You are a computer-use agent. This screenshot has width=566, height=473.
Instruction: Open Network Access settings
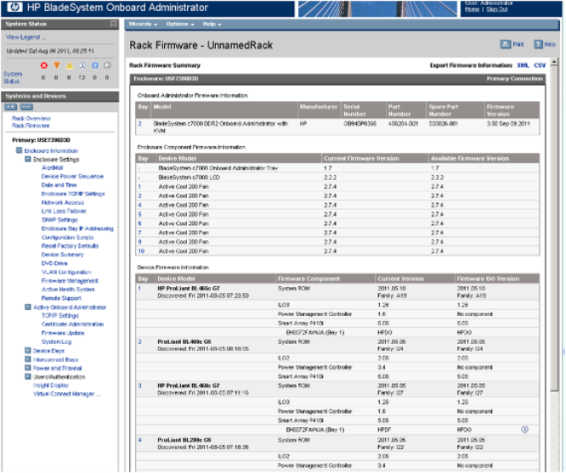coord(62,203)
